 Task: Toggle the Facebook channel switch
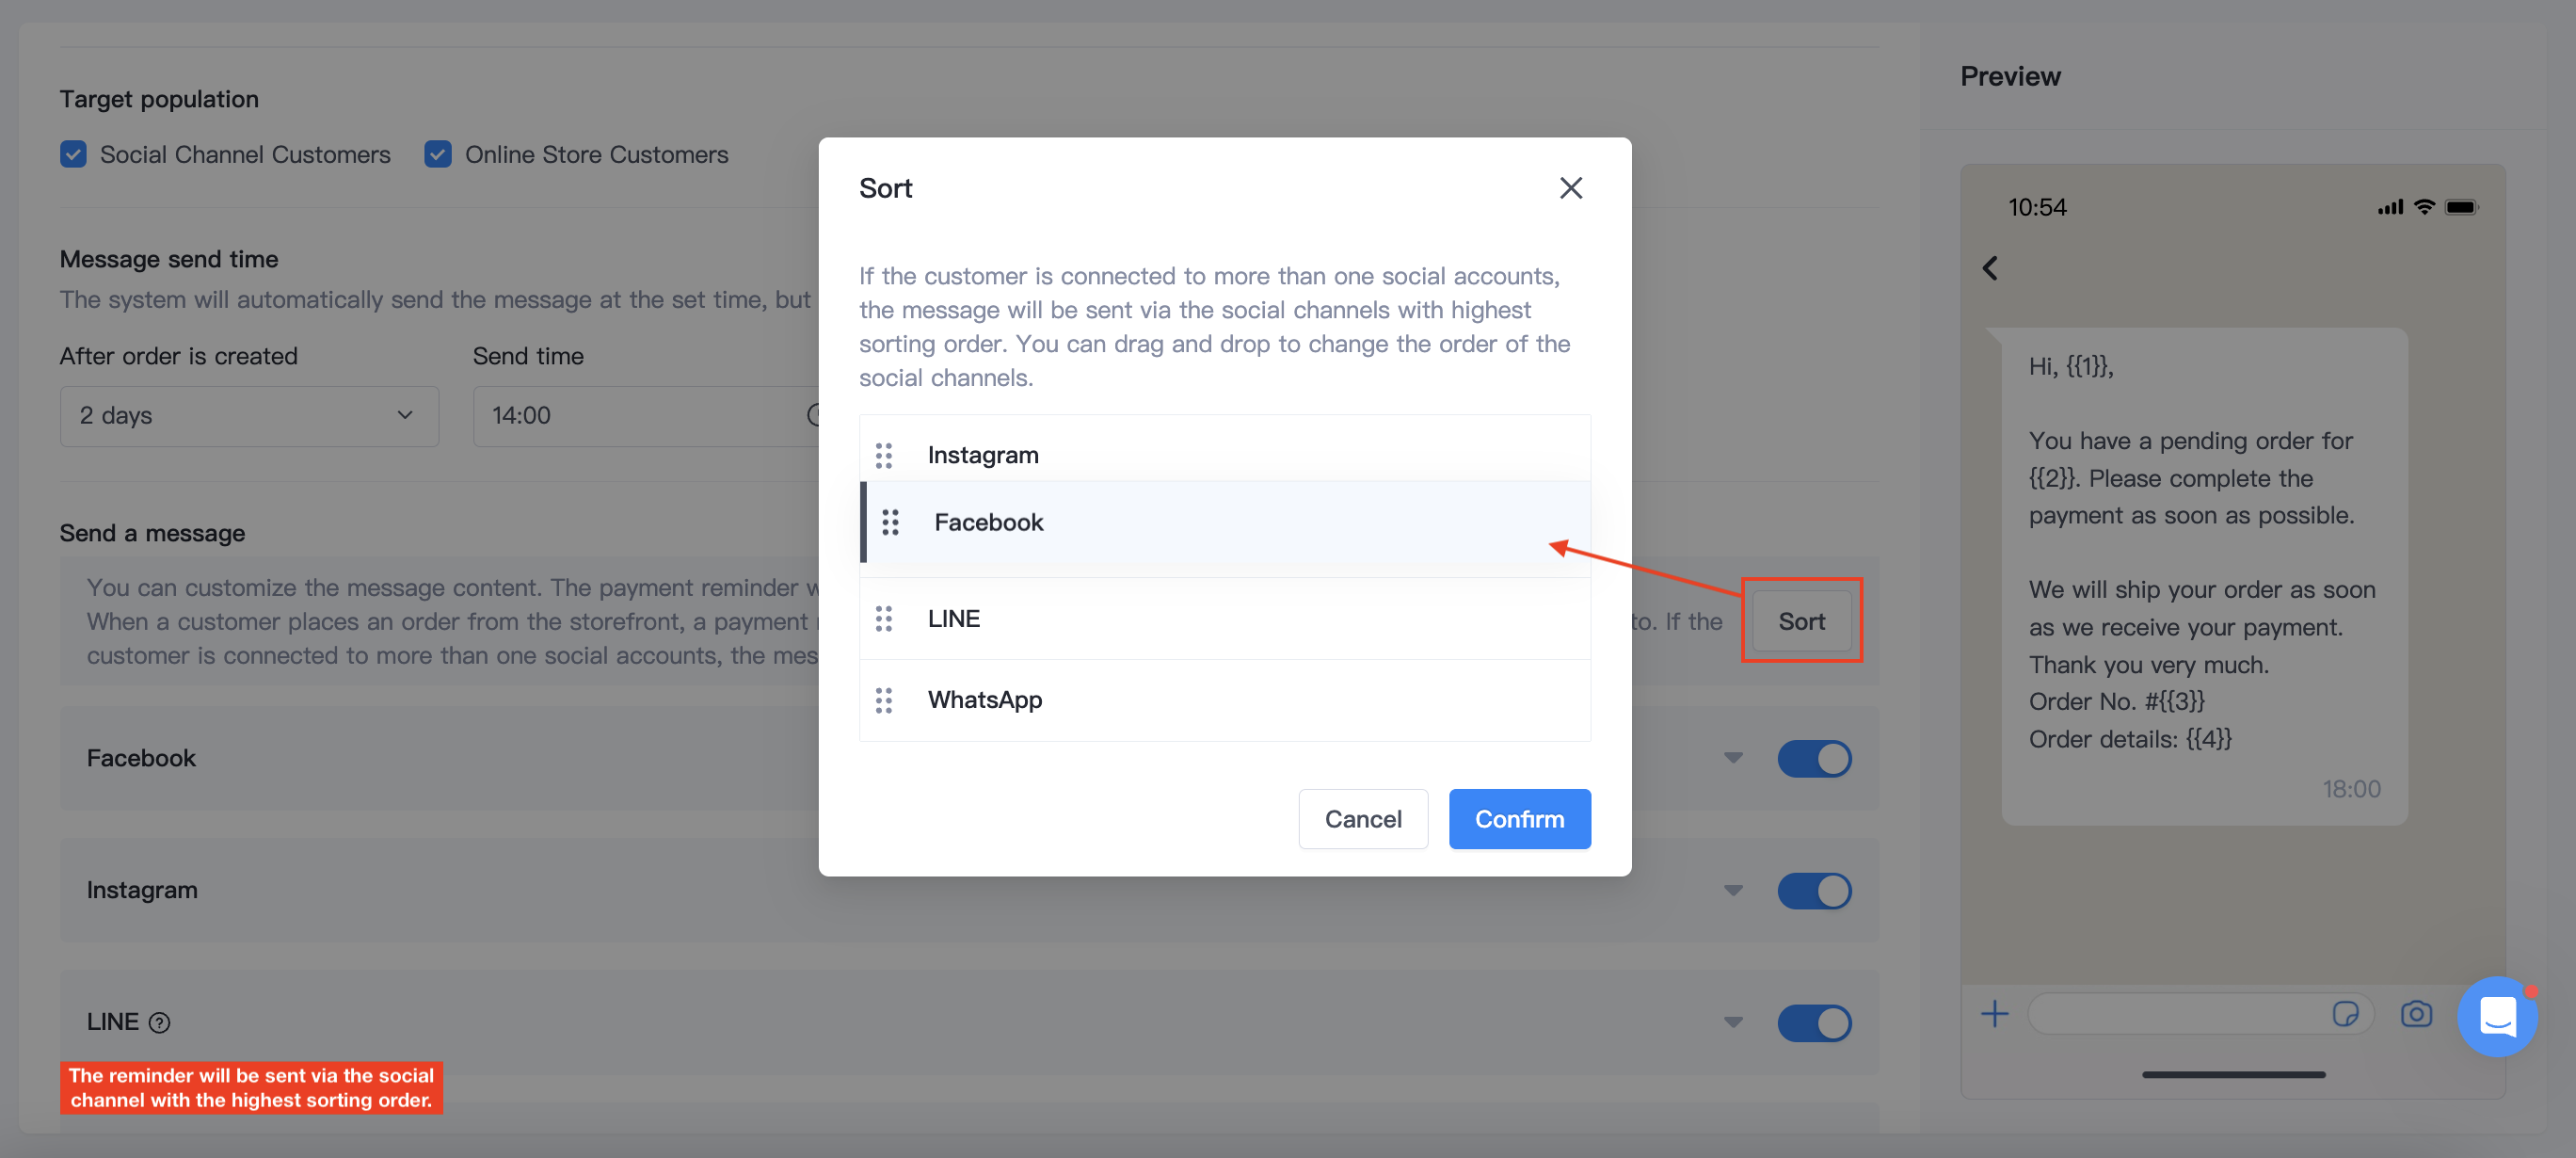point(1814,758)
